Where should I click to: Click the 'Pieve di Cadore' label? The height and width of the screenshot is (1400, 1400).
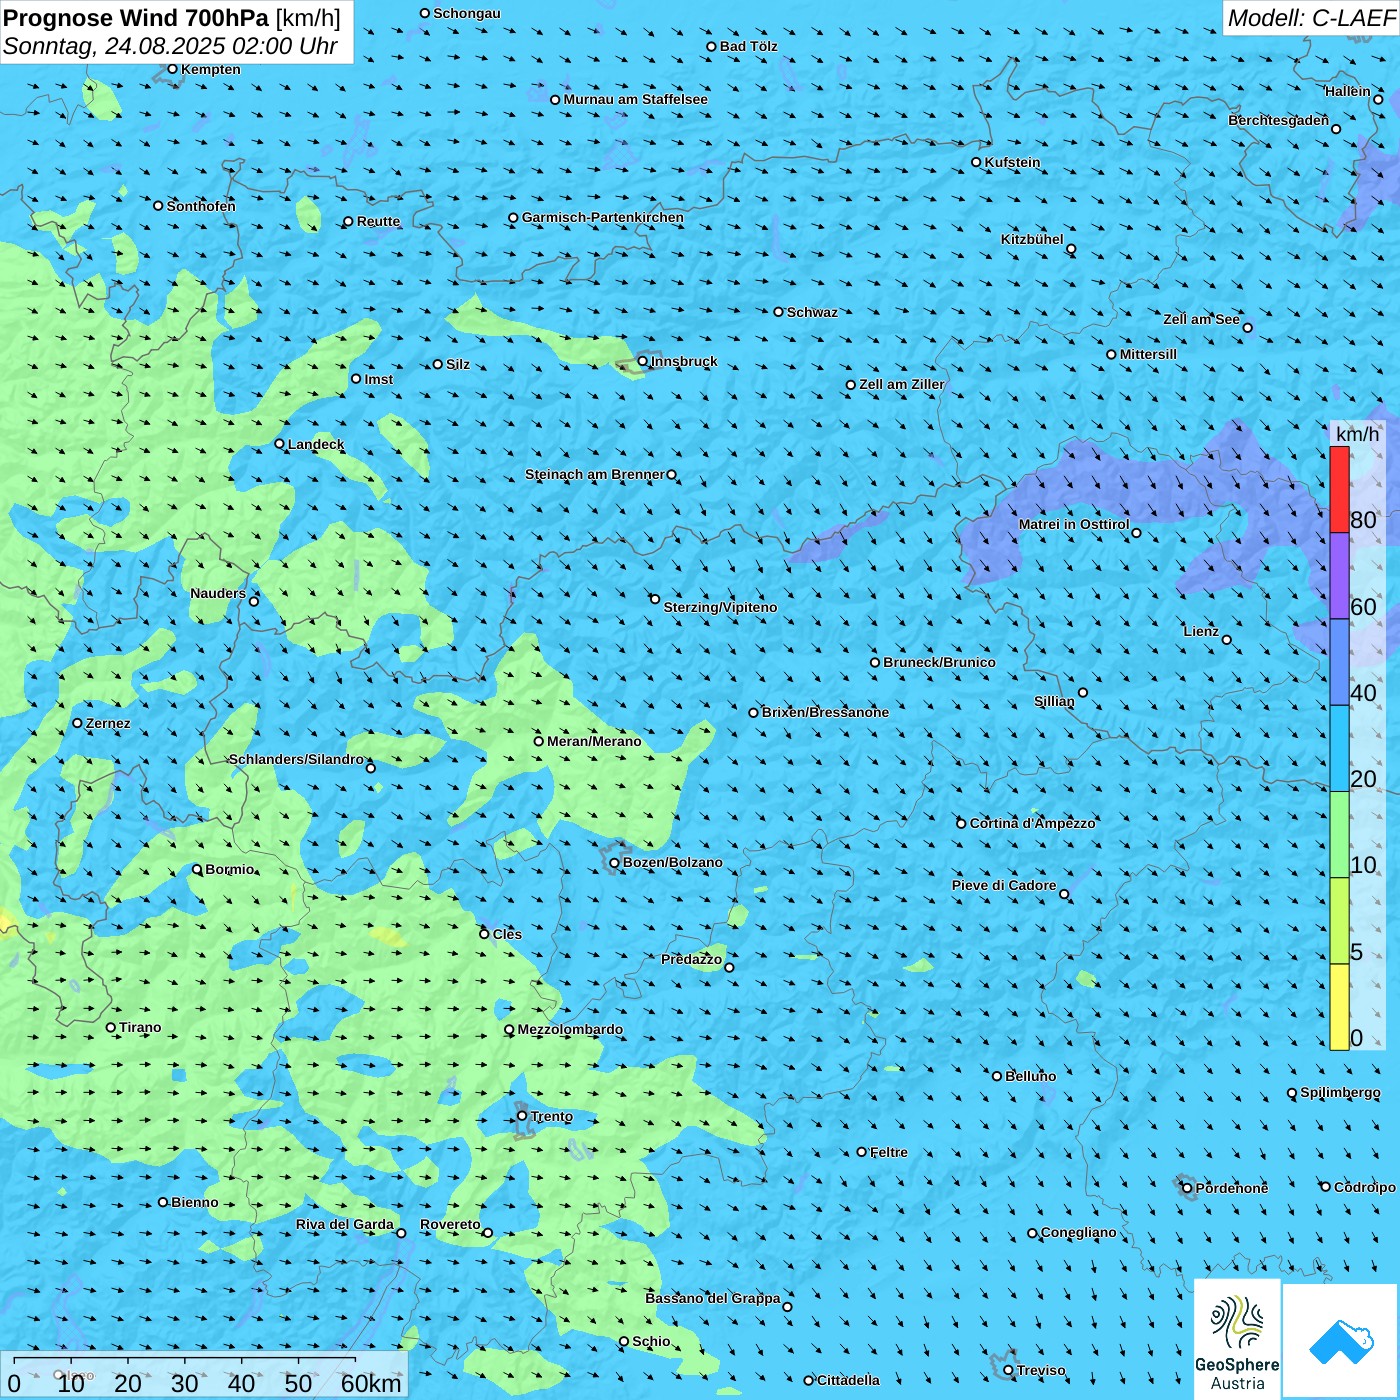point(1003,885)
